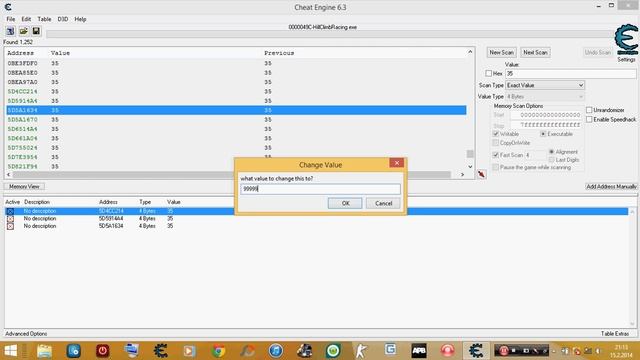
Task: Open the Table menu
Action: [44, 19]
